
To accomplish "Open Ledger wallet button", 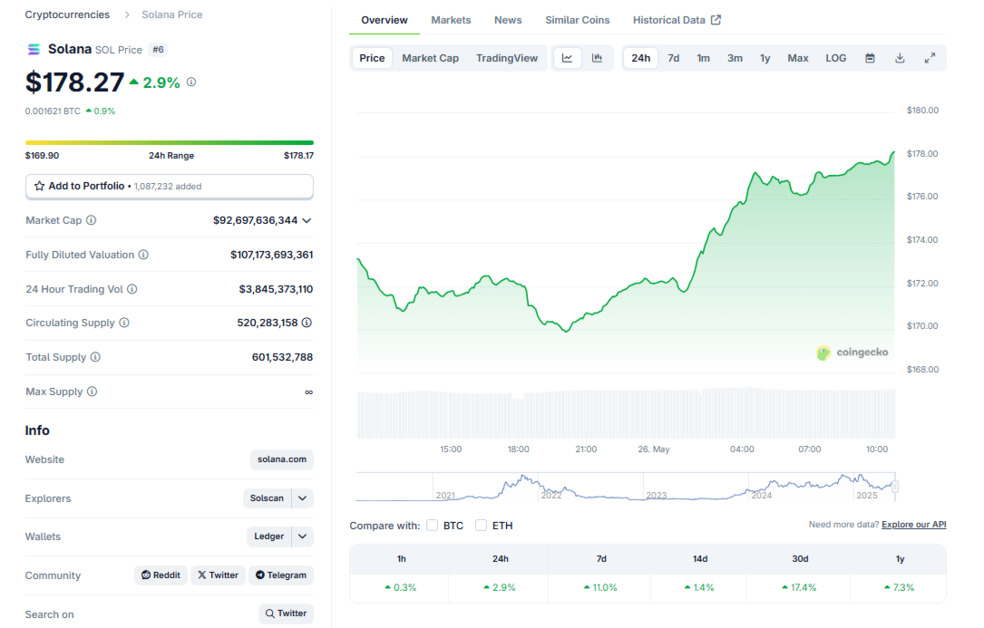I will click(x=269, y=536).
